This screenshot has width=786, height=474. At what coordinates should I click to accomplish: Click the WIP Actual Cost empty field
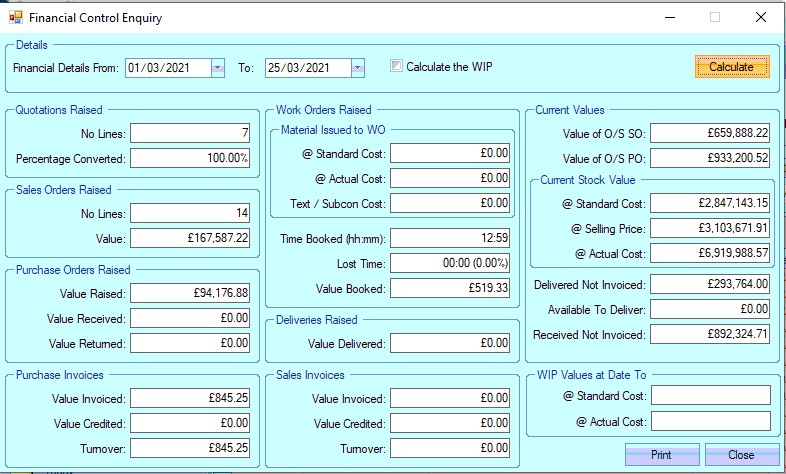(711, 421)
